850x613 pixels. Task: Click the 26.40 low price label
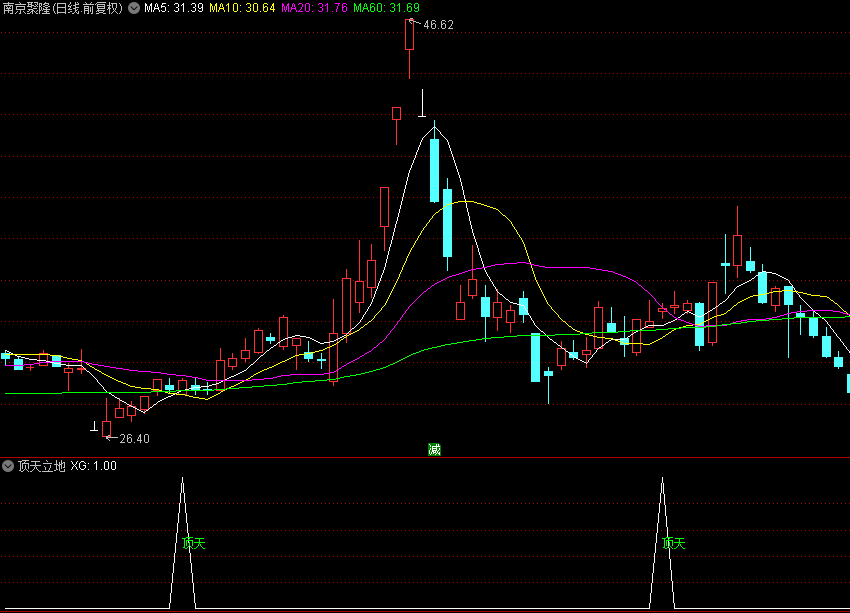point(134,438)
